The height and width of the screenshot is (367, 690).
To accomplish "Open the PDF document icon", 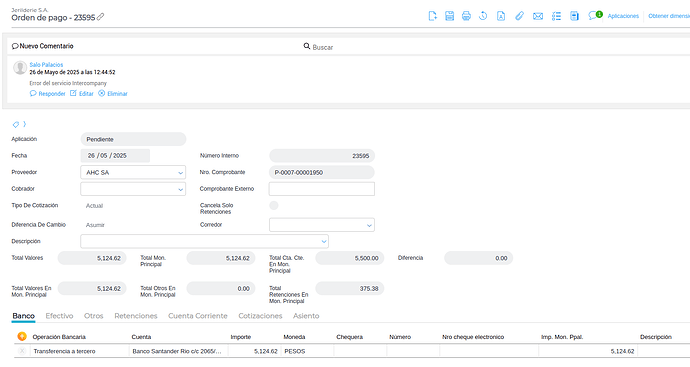I will 501,16.
